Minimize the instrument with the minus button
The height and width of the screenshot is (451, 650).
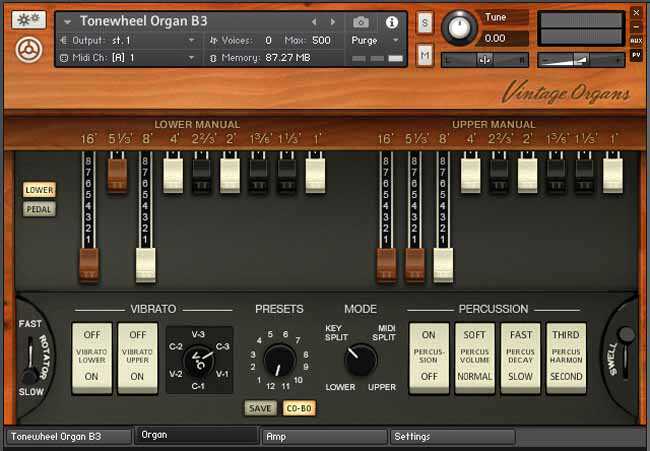point(636,27)
